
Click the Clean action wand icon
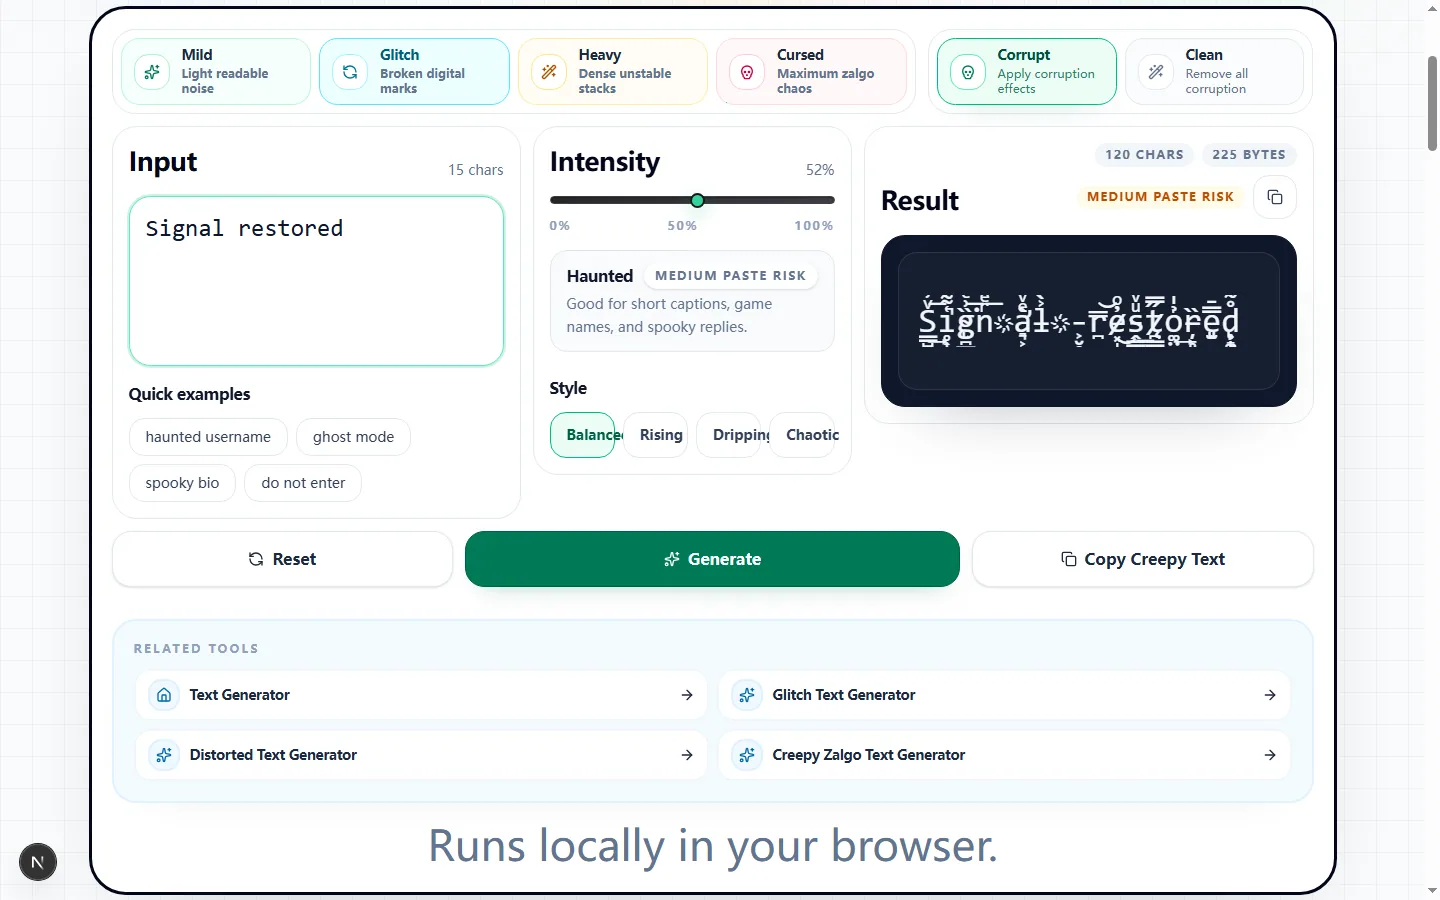point(1156,72)
